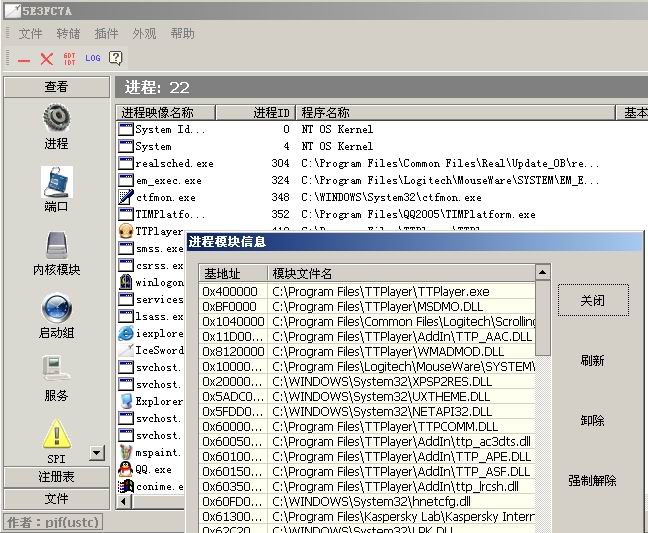Select module row WMADMOD.DLL
648x533 pixels.
coord(367,352)
